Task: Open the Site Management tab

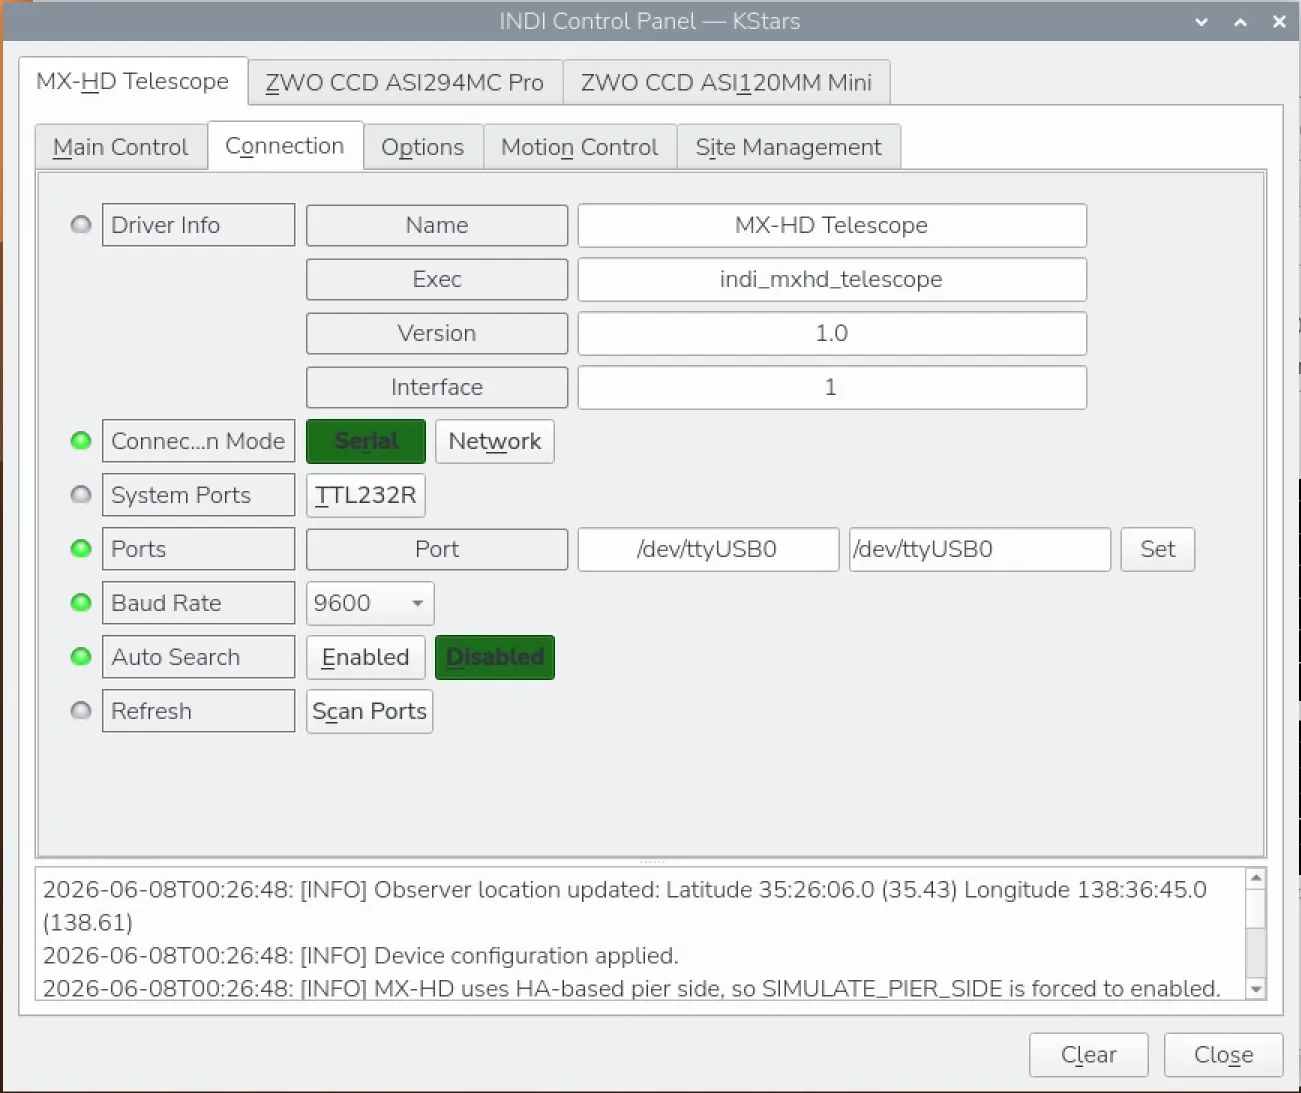Action: [789, 147]
